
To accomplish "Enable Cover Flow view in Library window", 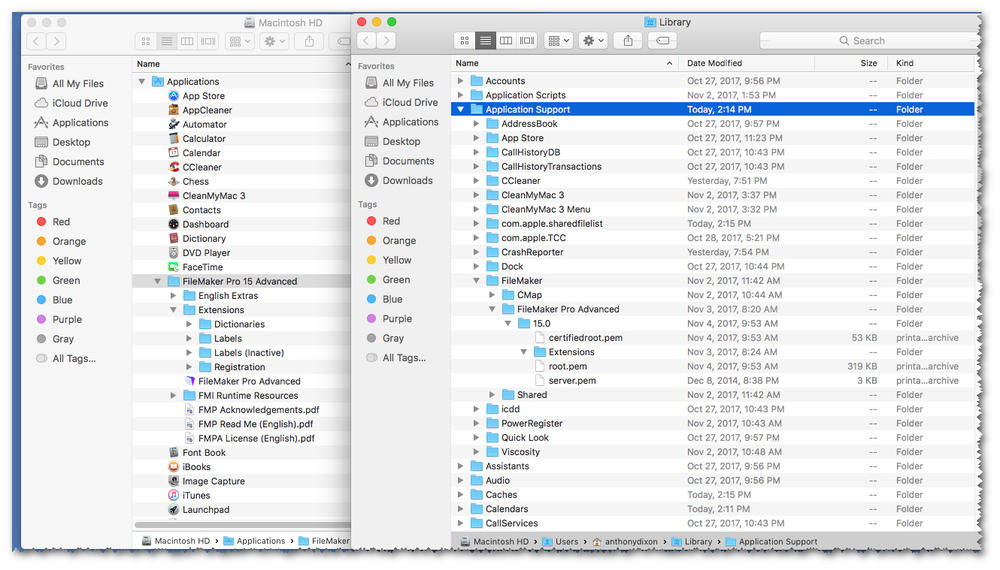I will pos(526,41).
